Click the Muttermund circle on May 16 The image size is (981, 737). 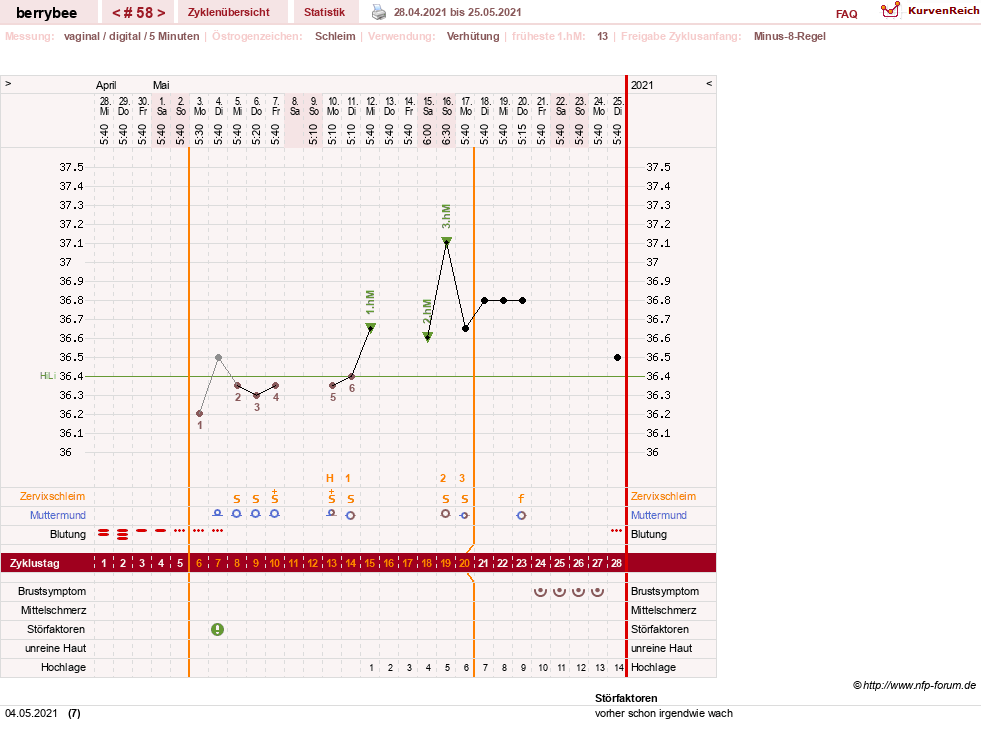[x=445, y=514]
